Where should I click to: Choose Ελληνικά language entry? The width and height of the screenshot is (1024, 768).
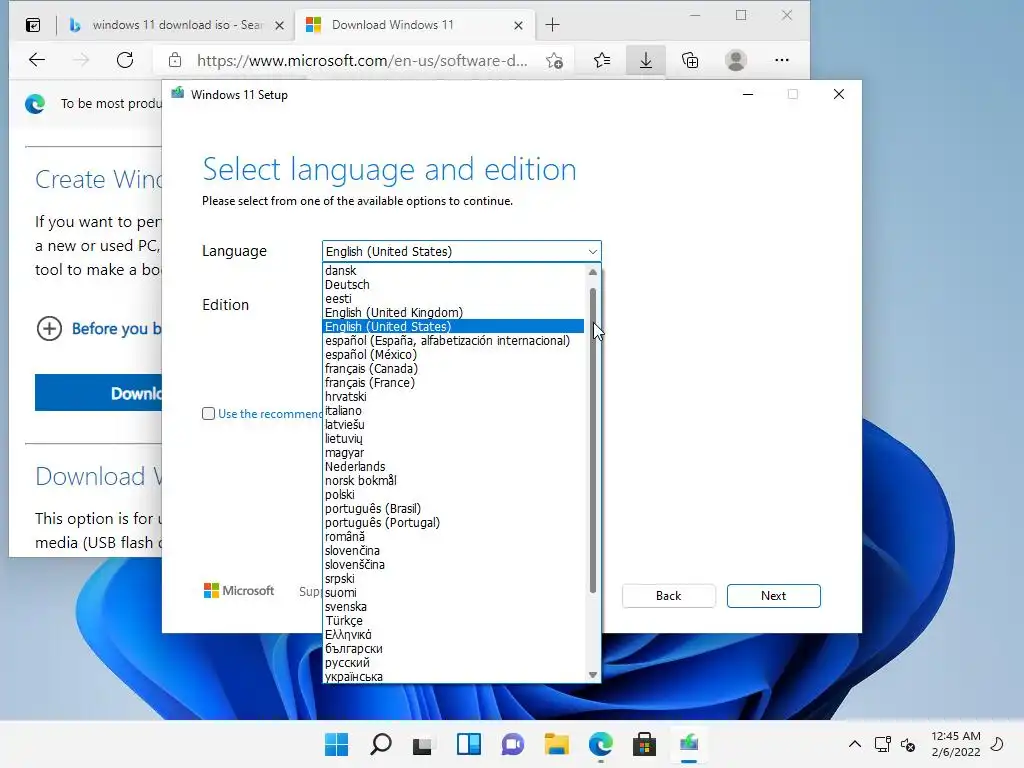tap(454, 635)
